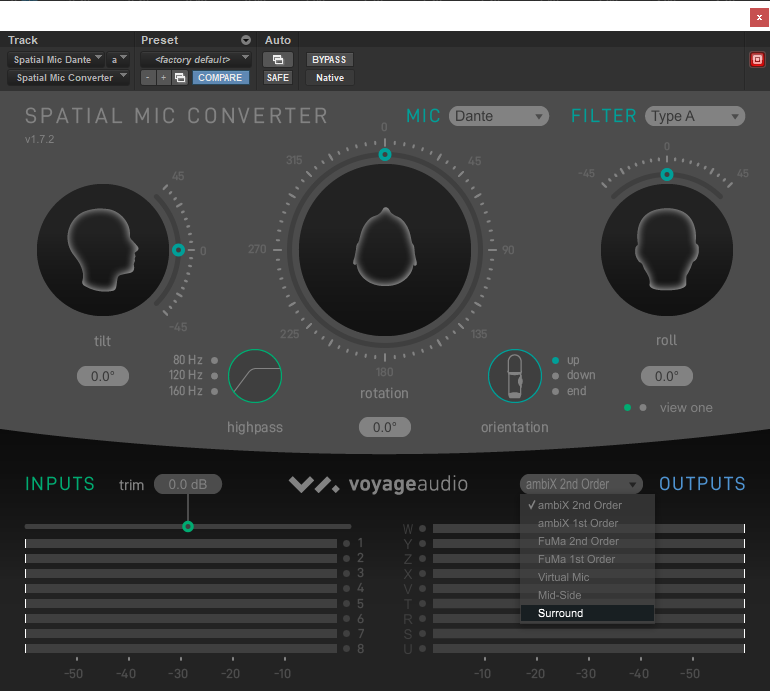Select the grey second view dot
770x691 pixels.
643,408
